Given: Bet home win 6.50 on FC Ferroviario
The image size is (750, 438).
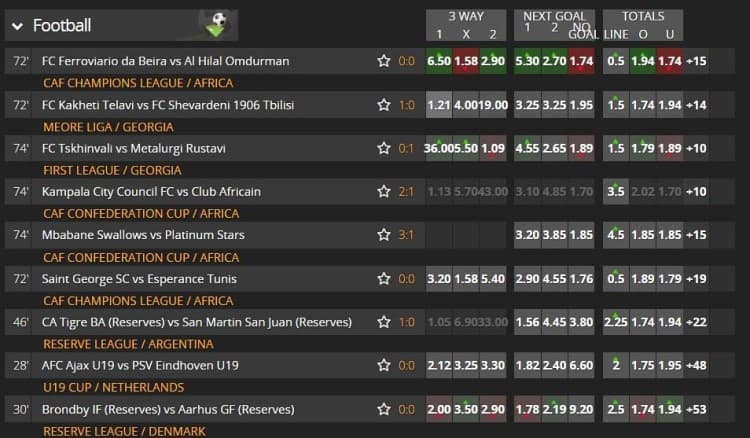Looking at the screenshot, I should tap(439, 61).
